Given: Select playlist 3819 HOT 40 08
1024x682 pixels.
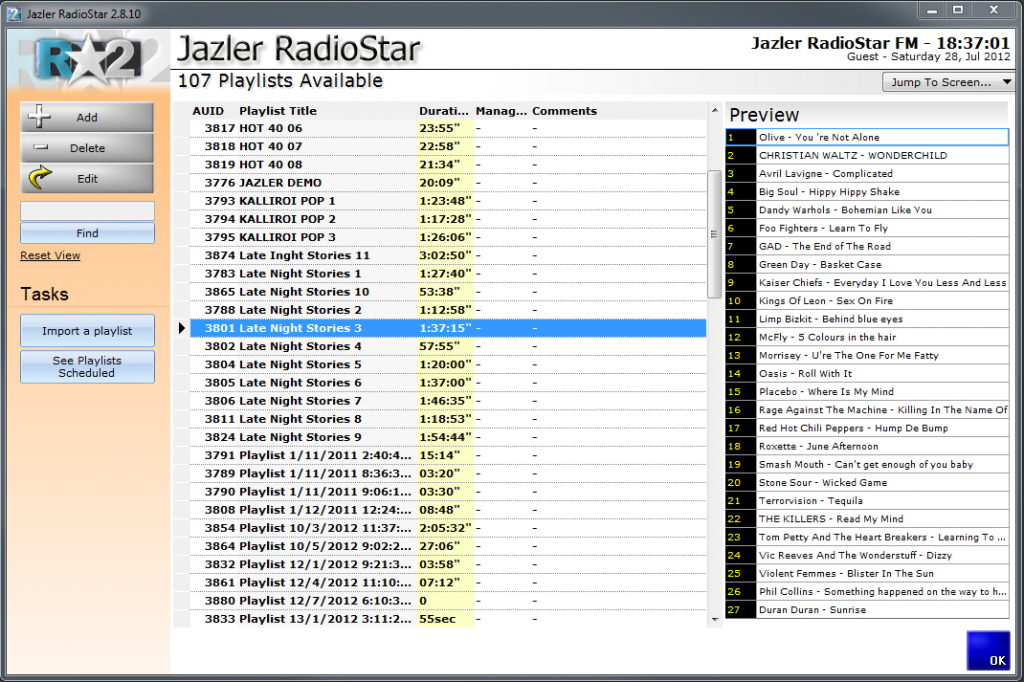Looking at the screenshot, I should pos(448,165).
